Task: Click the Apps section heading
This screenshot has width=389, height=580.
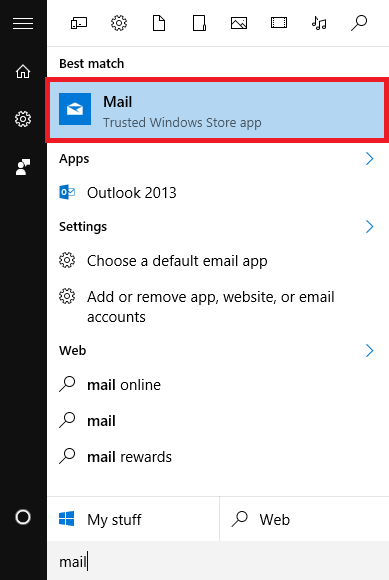Action: coord(74,159)
